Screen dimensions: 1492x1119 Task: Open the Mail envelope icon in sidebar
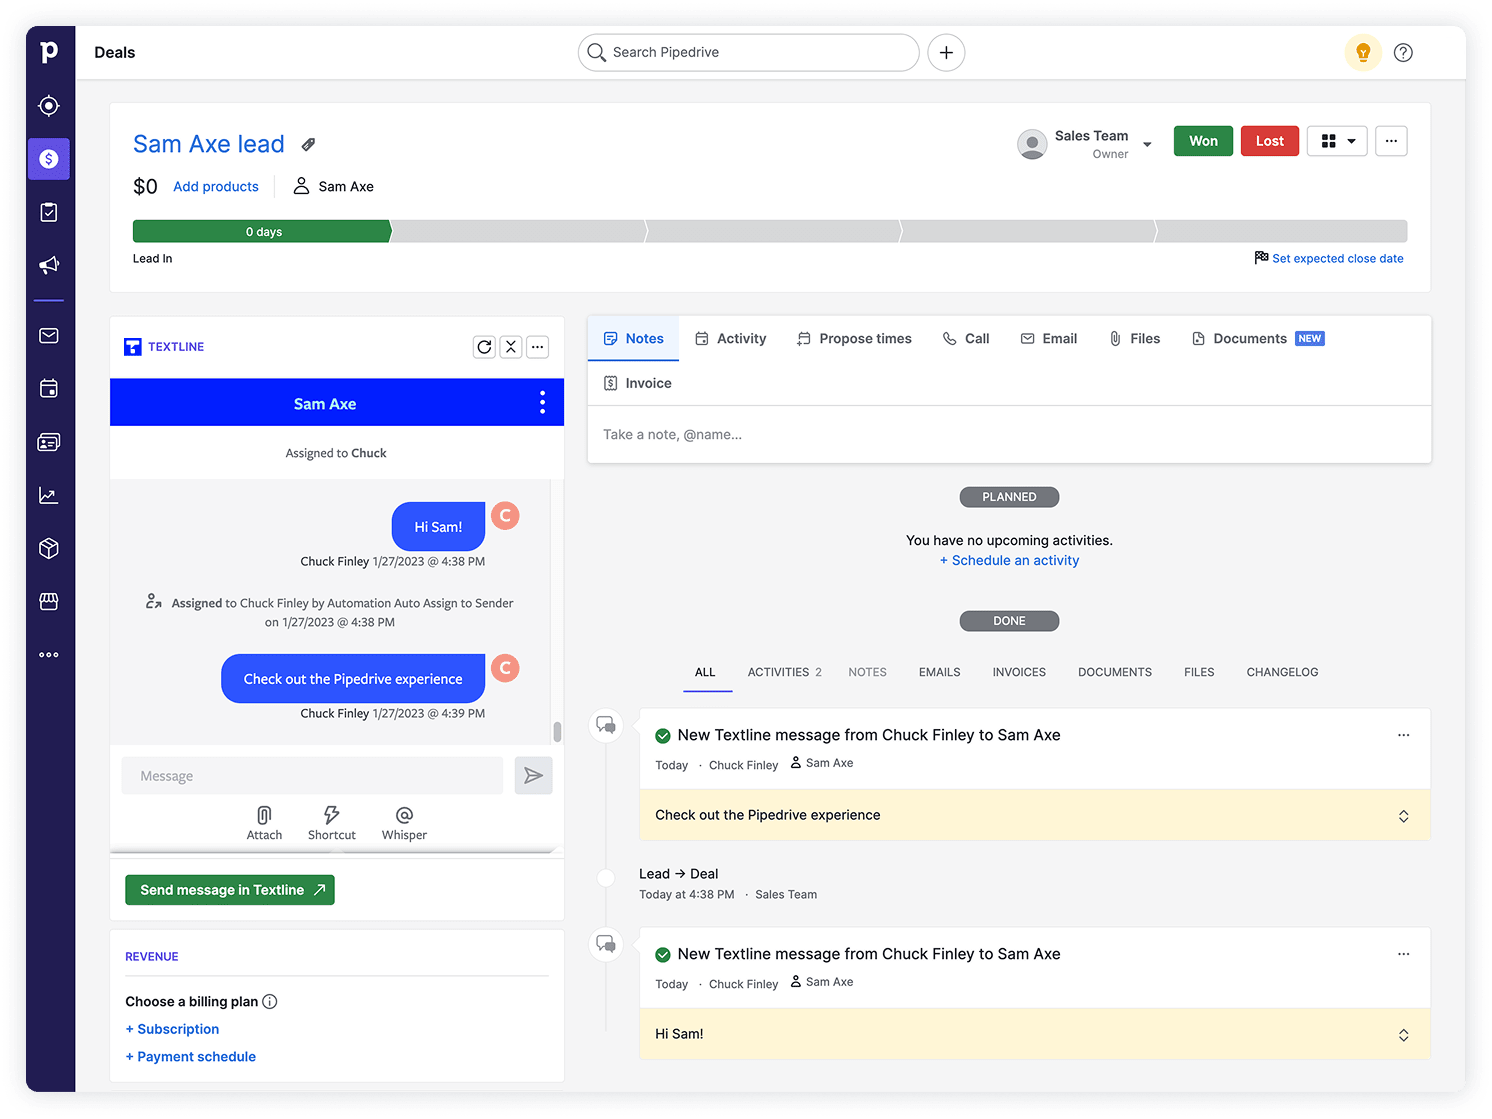pos(49,336)
